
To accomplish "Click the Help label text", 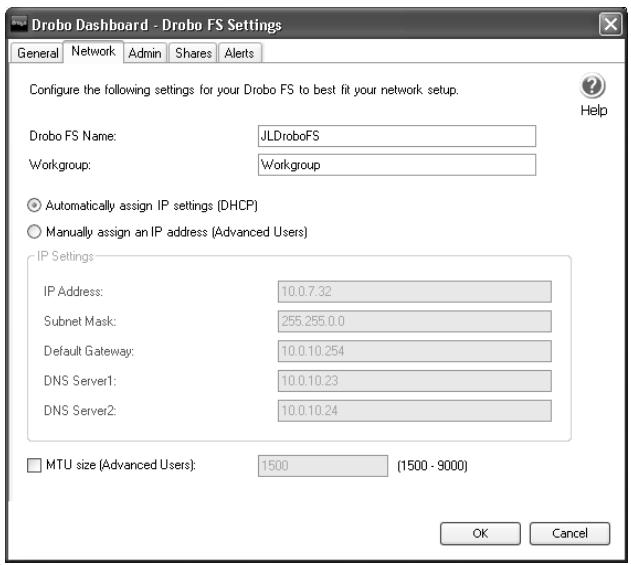I will [594, 110].
